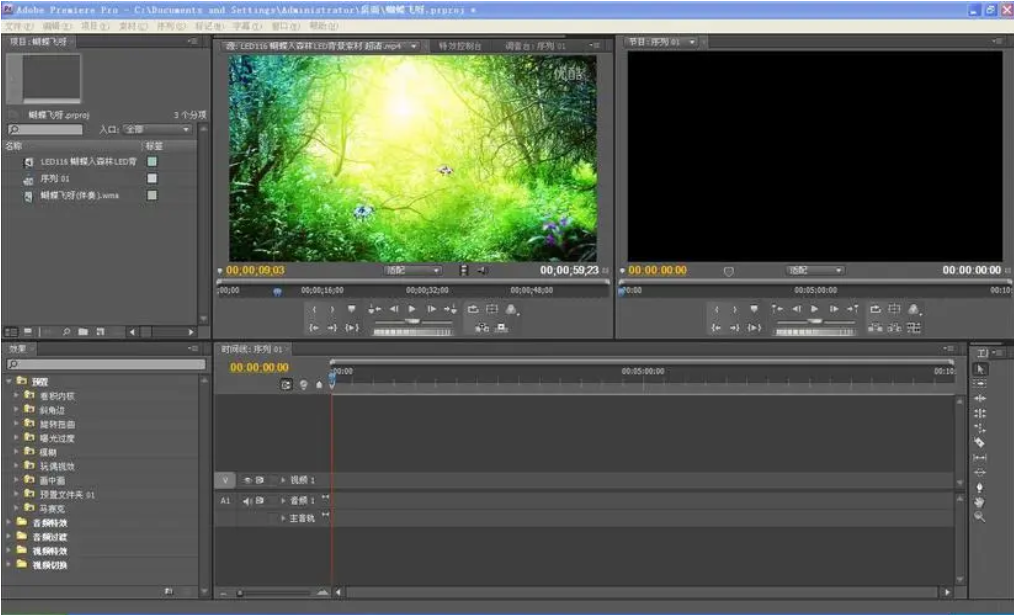Click Extract button in program monitor
Screen dimensions: 1014x615
coord(894,328)
